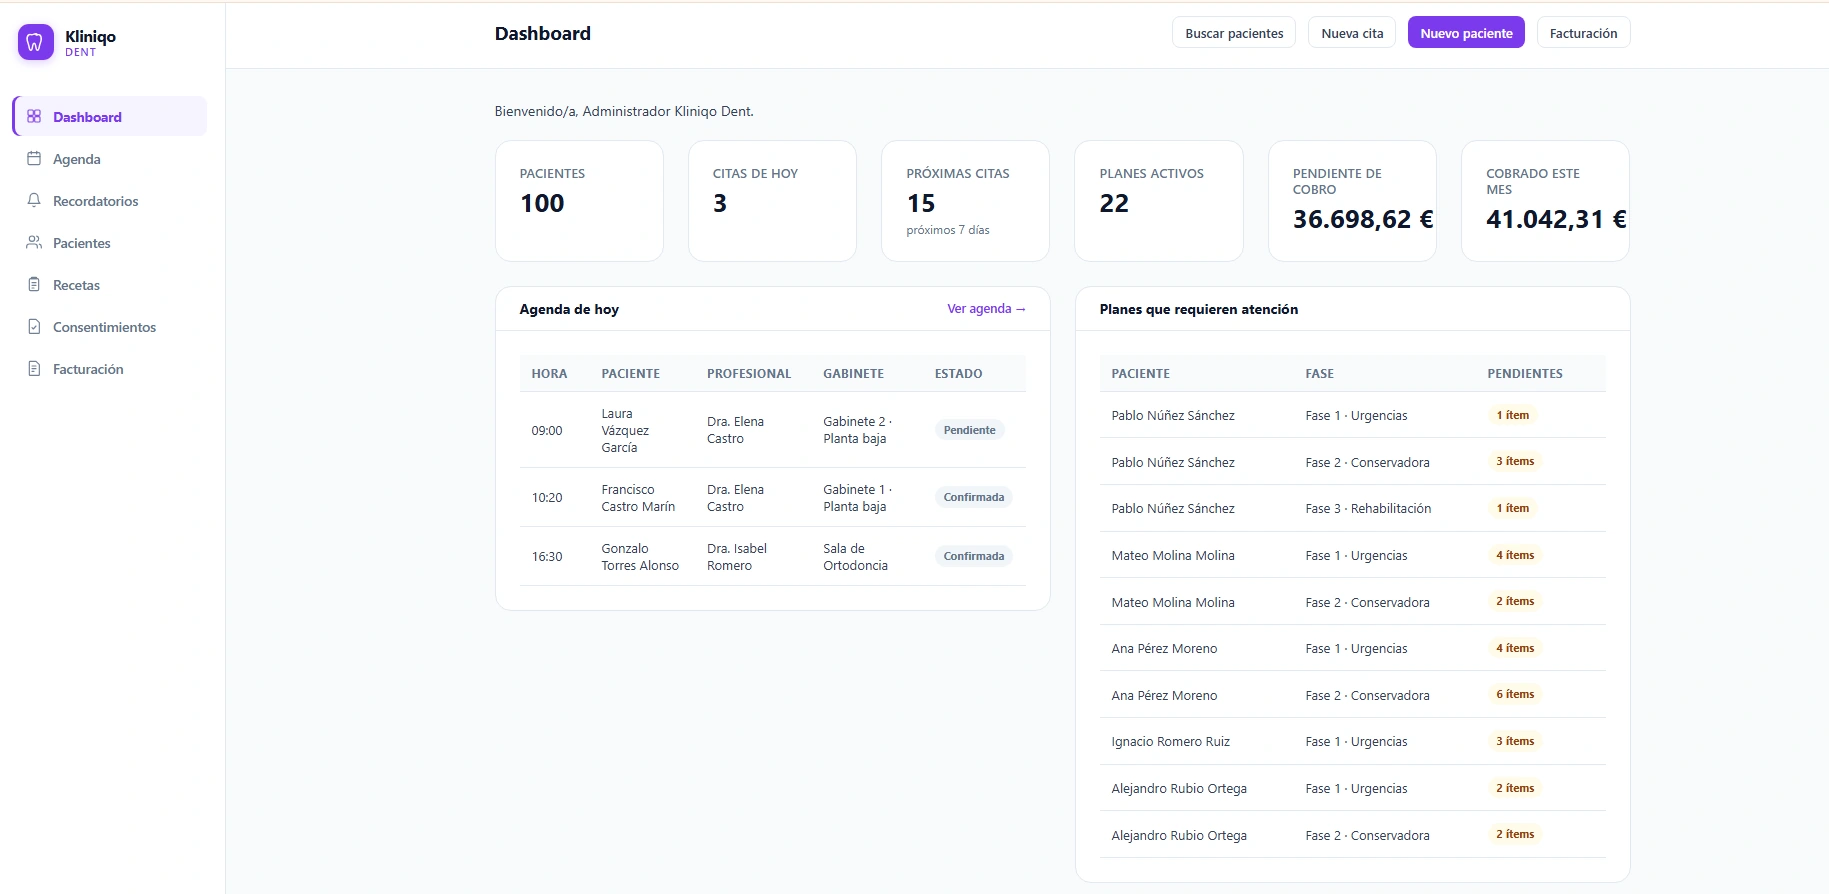Click Sala de Ortodoncia cell
Image resolution: width=1829 pixels, height=894 pixels.
coord(855,557)
